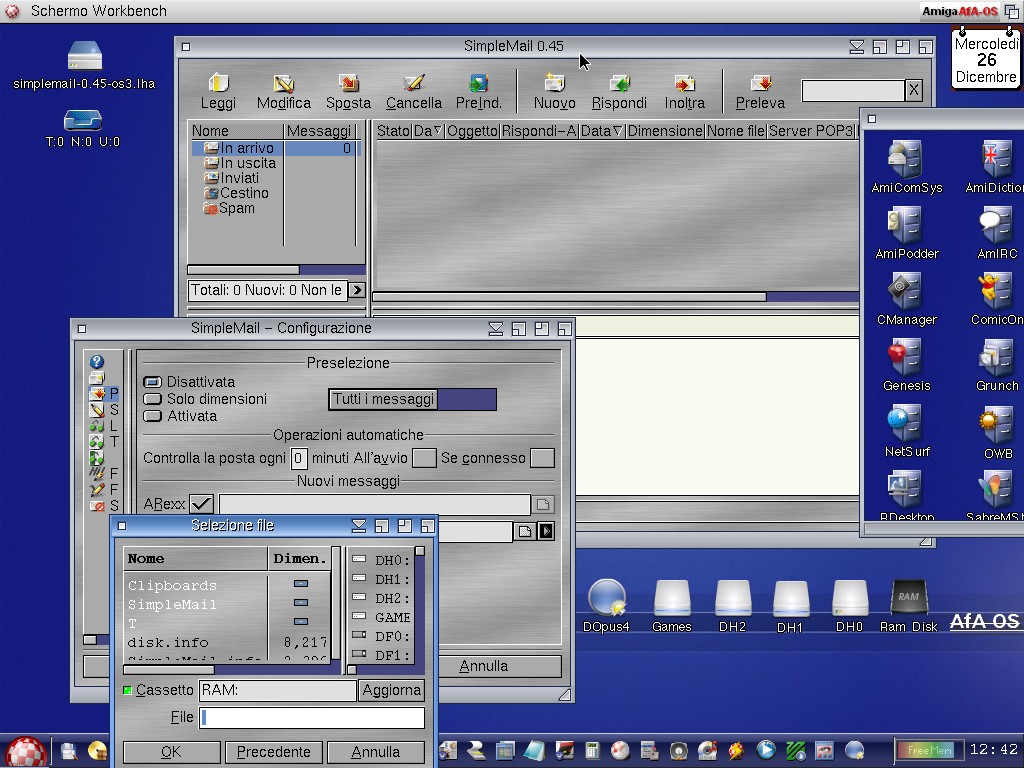Click the Sposta message icon
1024x768 pixels.
[348, 84]
